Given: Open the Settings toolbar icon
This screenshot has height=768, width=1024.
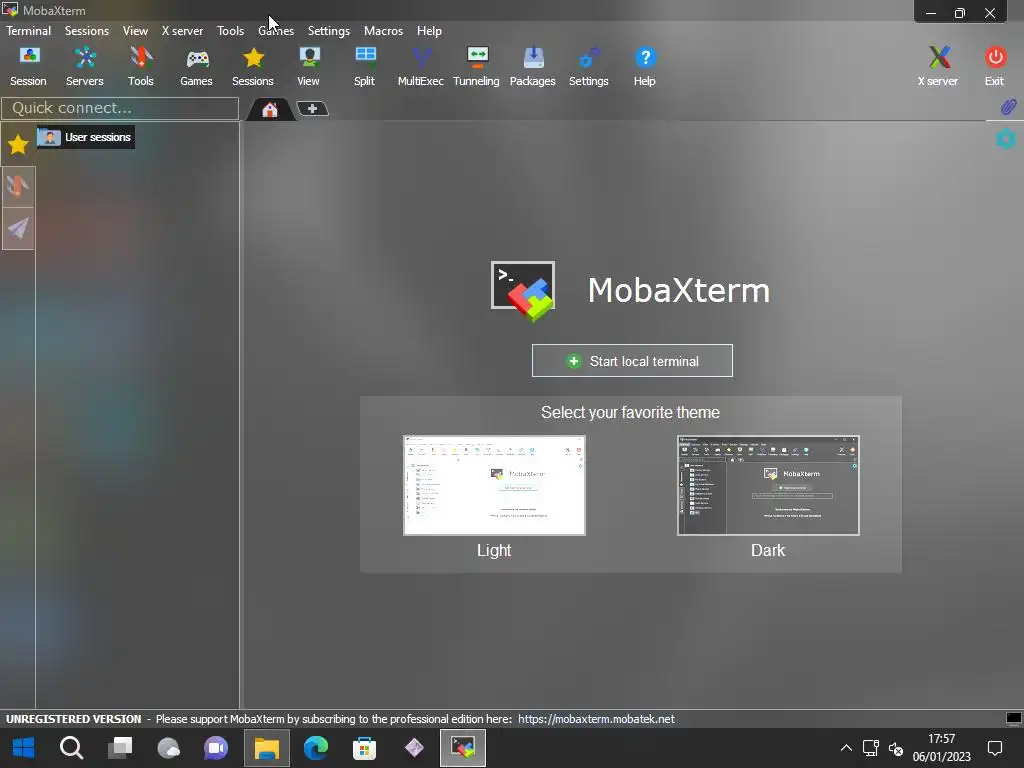Looking at the screenshot, I should 589,67.
